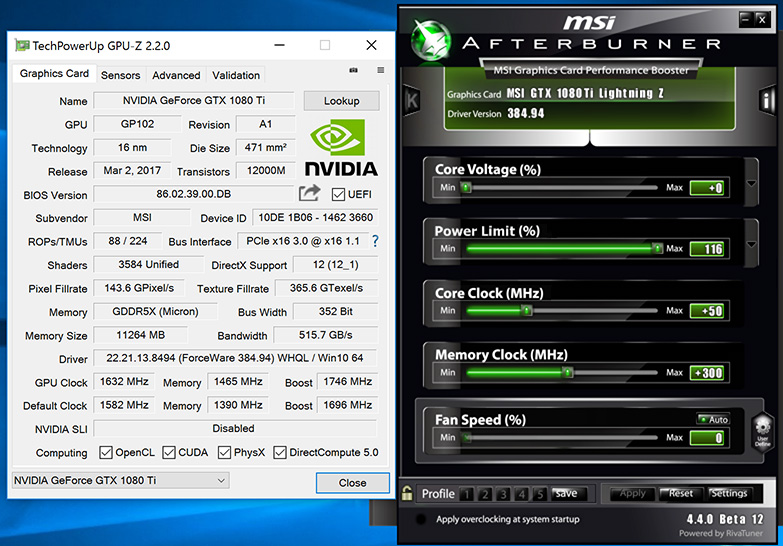This screenshot has height=546, width=783.
Task: Open the GPU selection dropdown in GPU-Z
Action: (120, 481)
